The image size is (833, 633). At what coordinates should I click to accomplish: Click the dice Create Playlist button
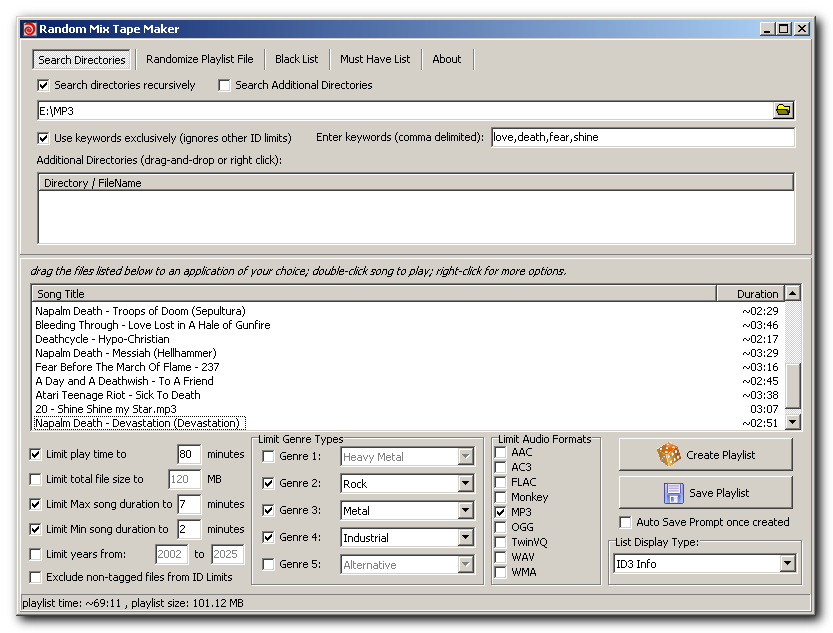coord(705,455)
